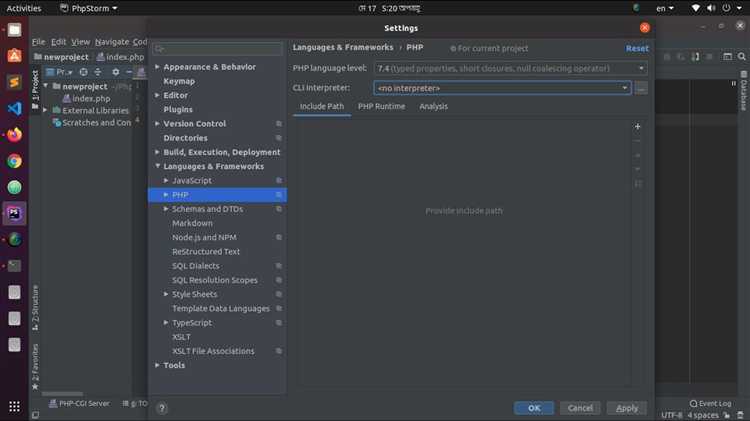Switch to the PHP Runtime tab
Screen dimensions: 750x421
(x=381, y=106)
